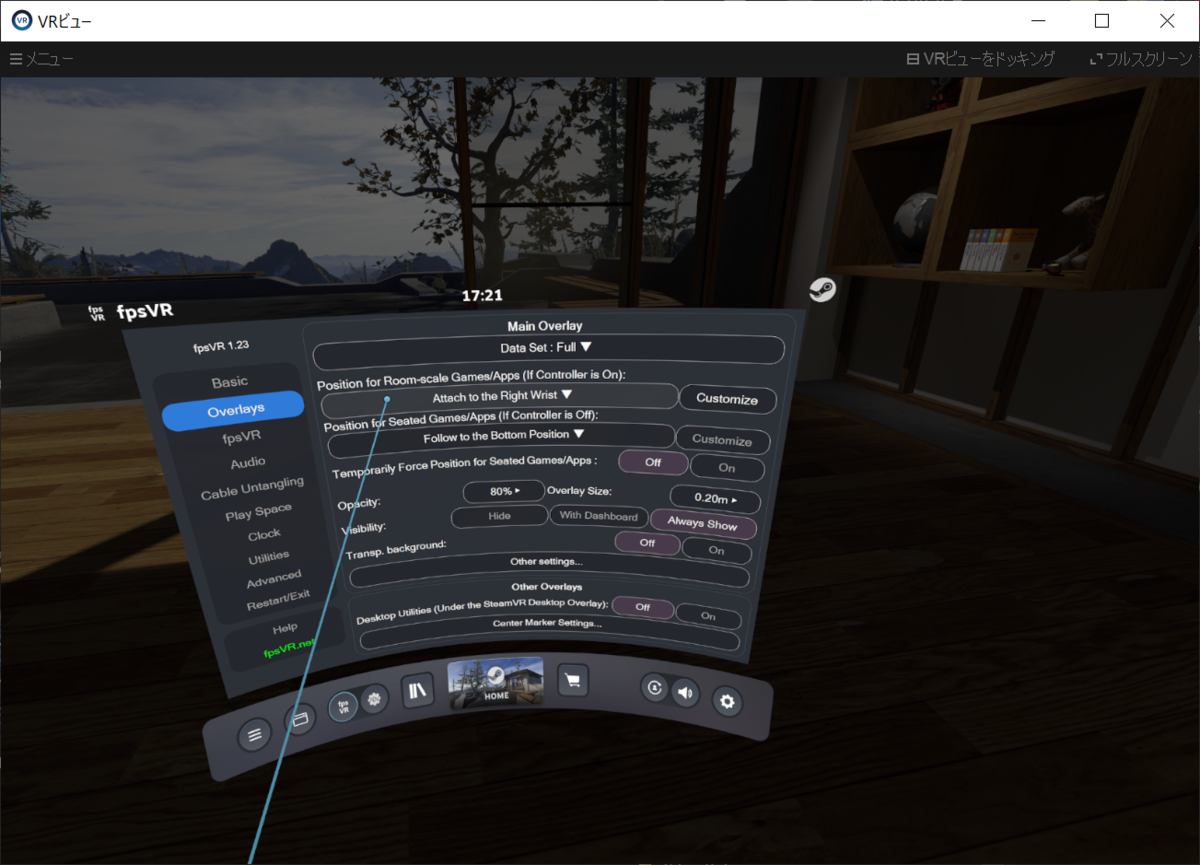Screen dimensions: 1200x865
Task: Open the volume speaker icon
Action: tap(685, 691)
